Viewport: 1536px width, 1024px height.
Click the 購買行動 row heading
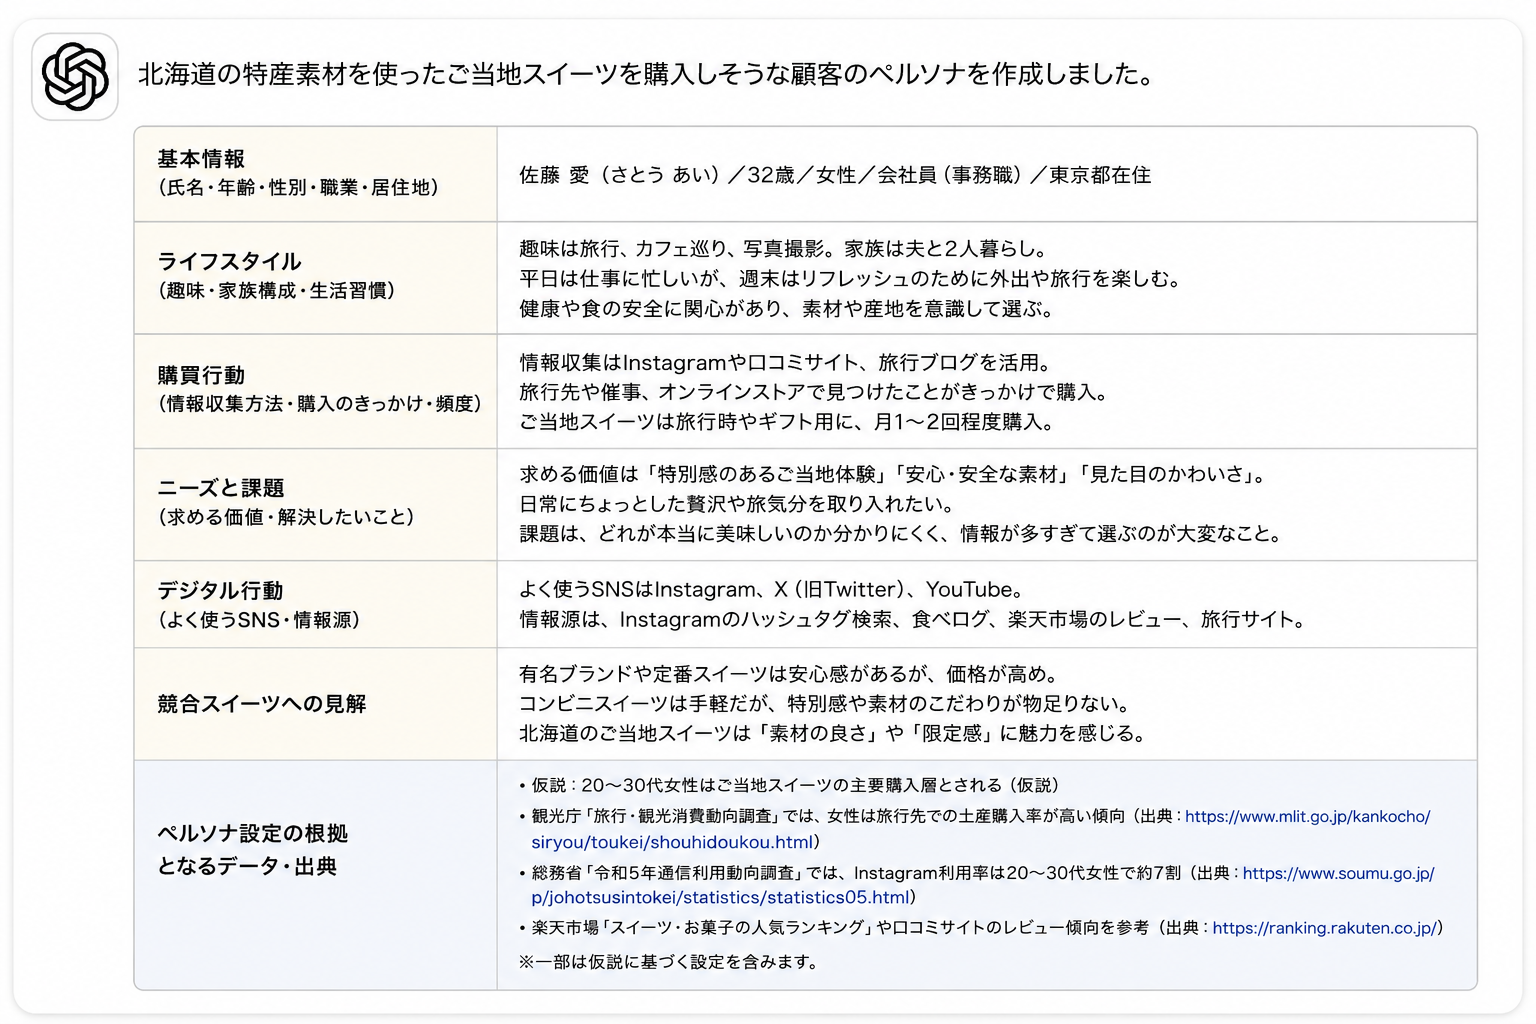[x=201, y=376]
